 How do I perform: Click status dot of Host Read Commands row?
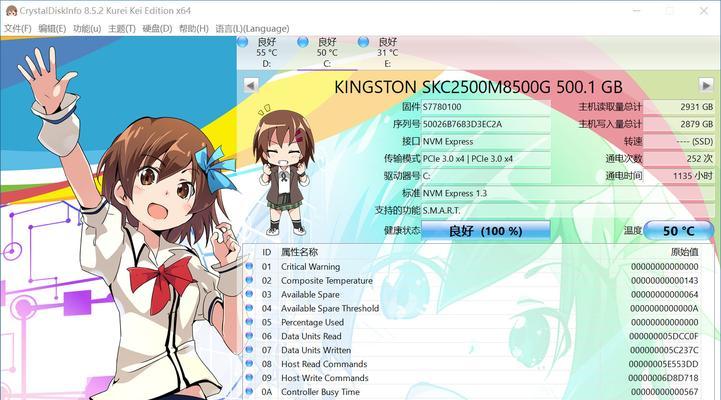click(249, 363)
